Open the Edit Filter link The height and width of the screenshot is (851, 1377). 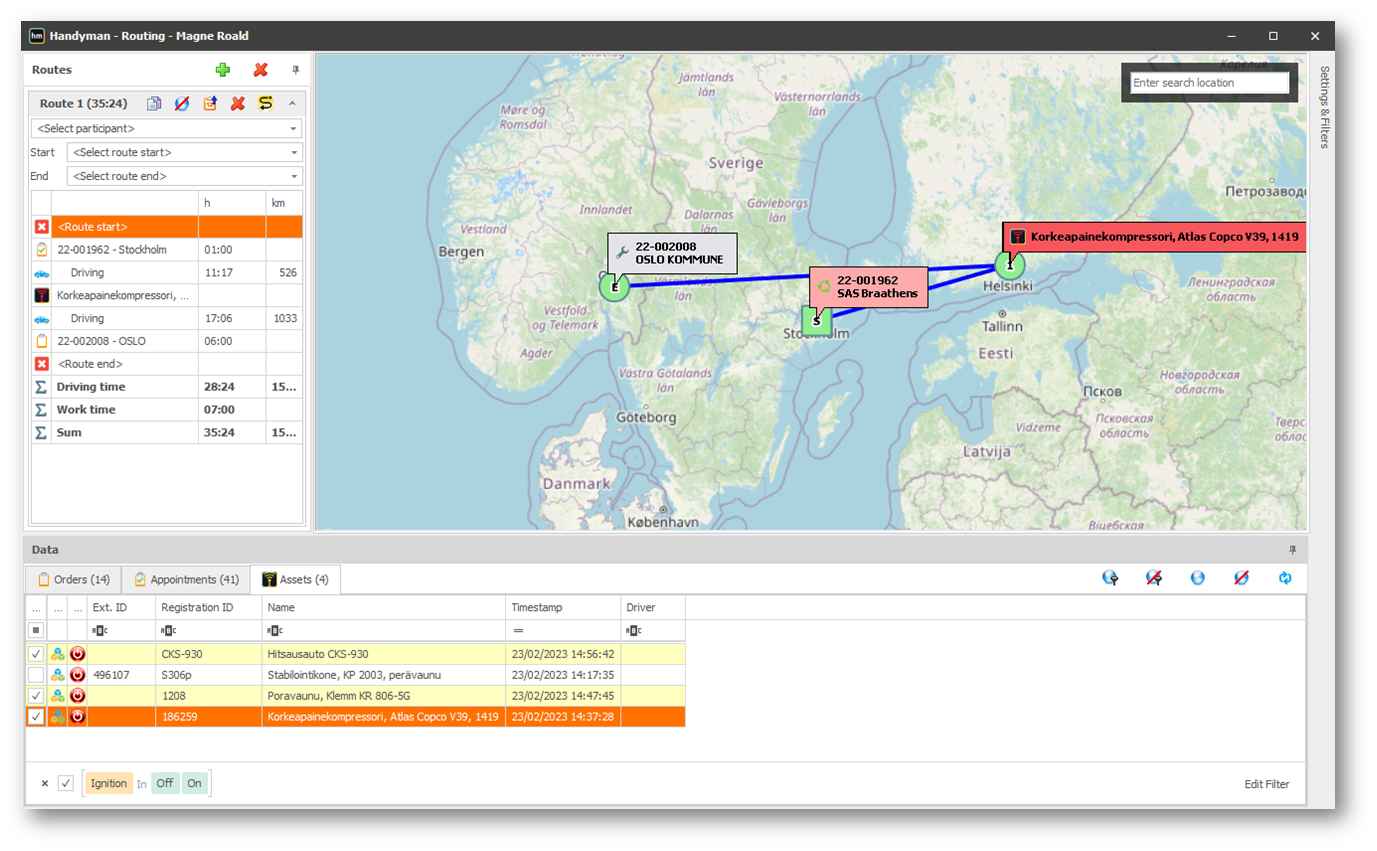pos(1267,784)
